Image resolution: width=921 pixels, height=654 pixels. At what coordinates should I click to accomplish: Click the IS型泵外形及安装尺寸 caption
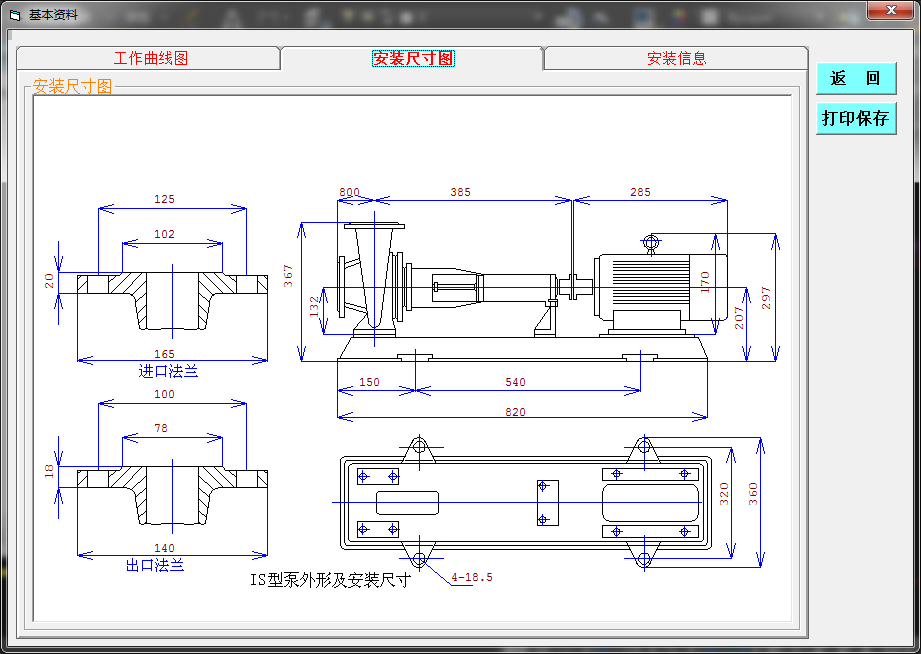pyautogui.click(x=330, y=580)
